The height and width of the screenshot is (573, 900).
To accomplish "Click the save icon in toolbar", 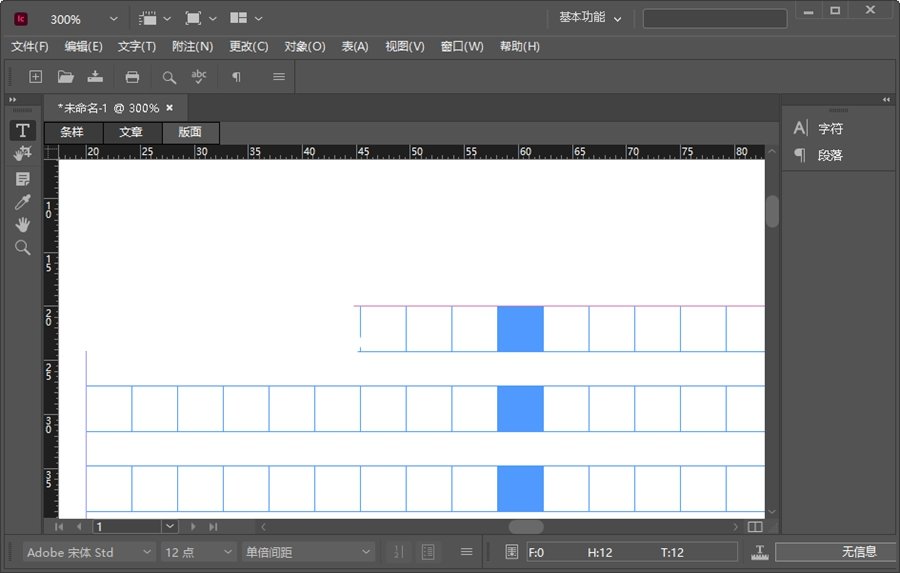I will coord(95,76).
